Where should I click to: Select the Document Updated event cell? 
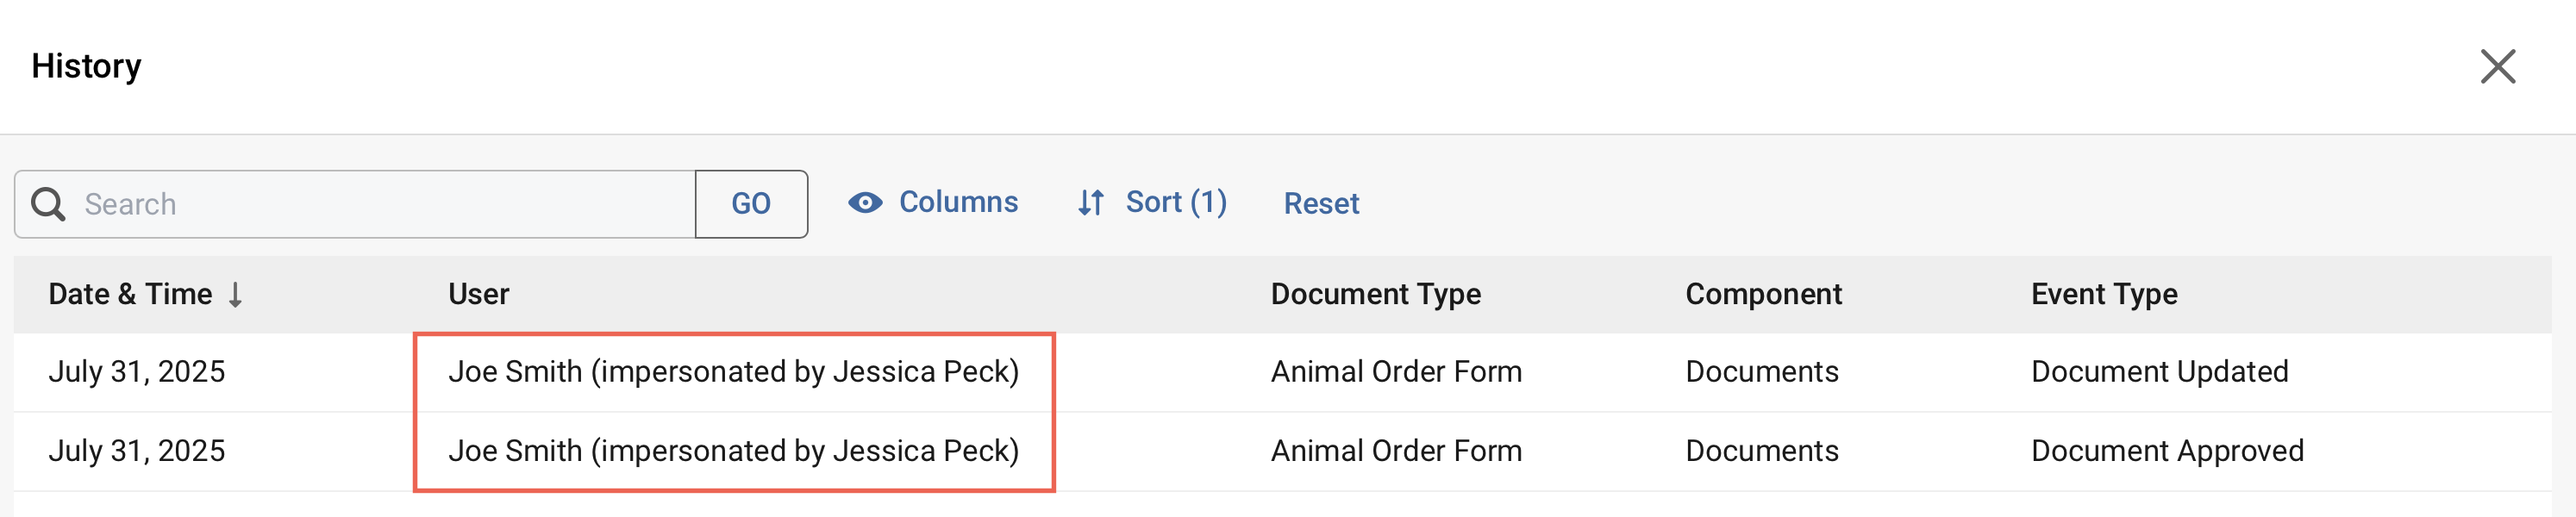tap(2159, 372)
